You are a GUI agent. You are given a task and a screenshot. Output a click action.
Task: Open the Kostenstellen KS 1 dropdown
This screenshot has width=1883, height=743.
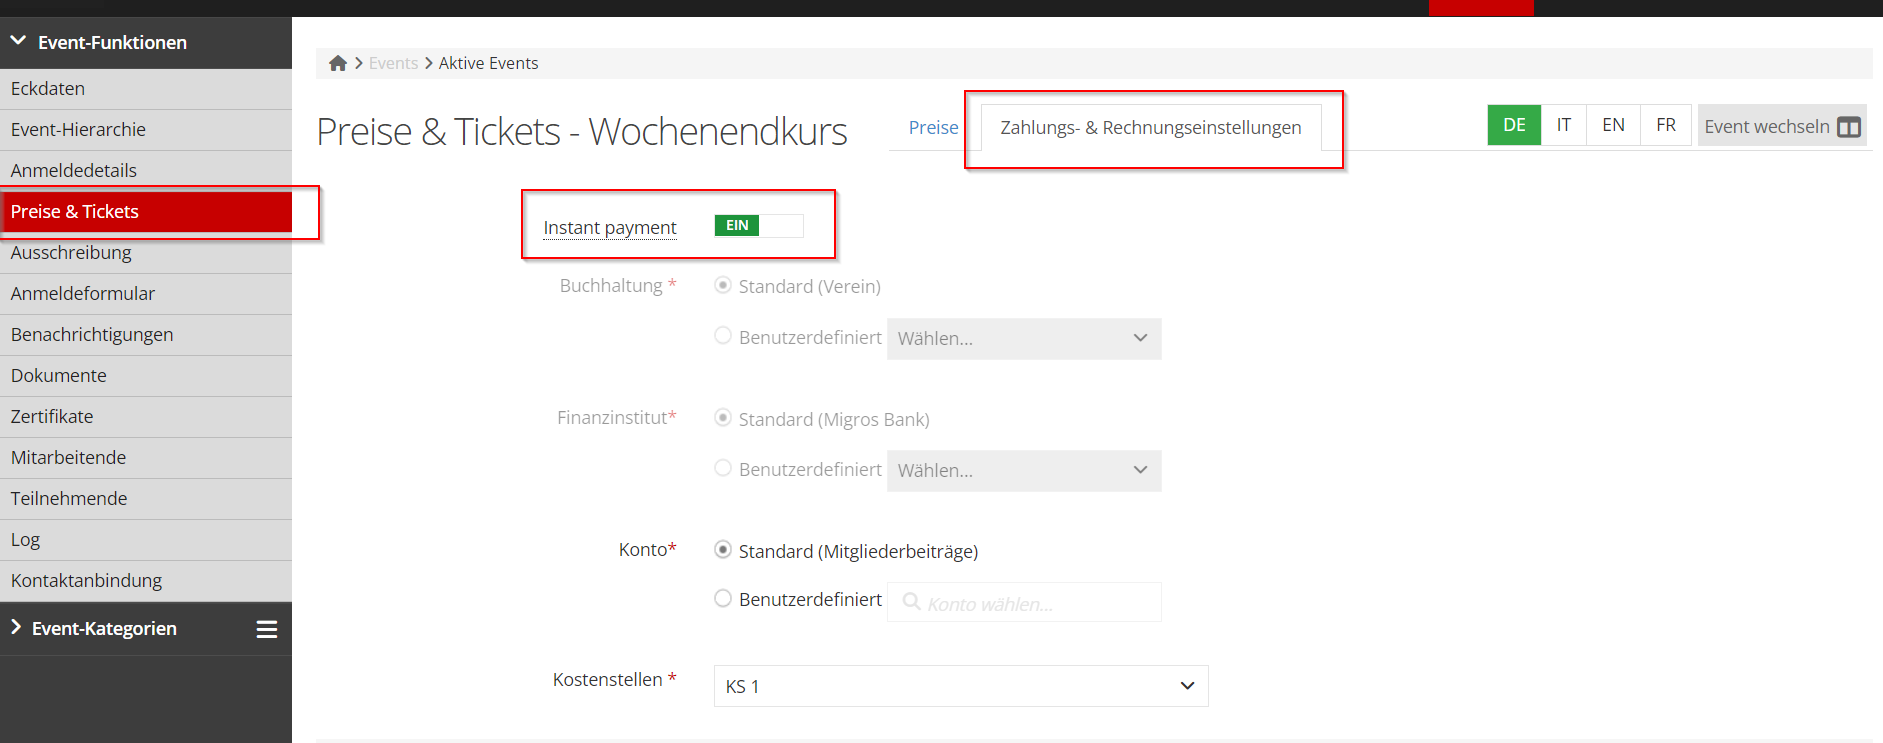coord(961,686)
